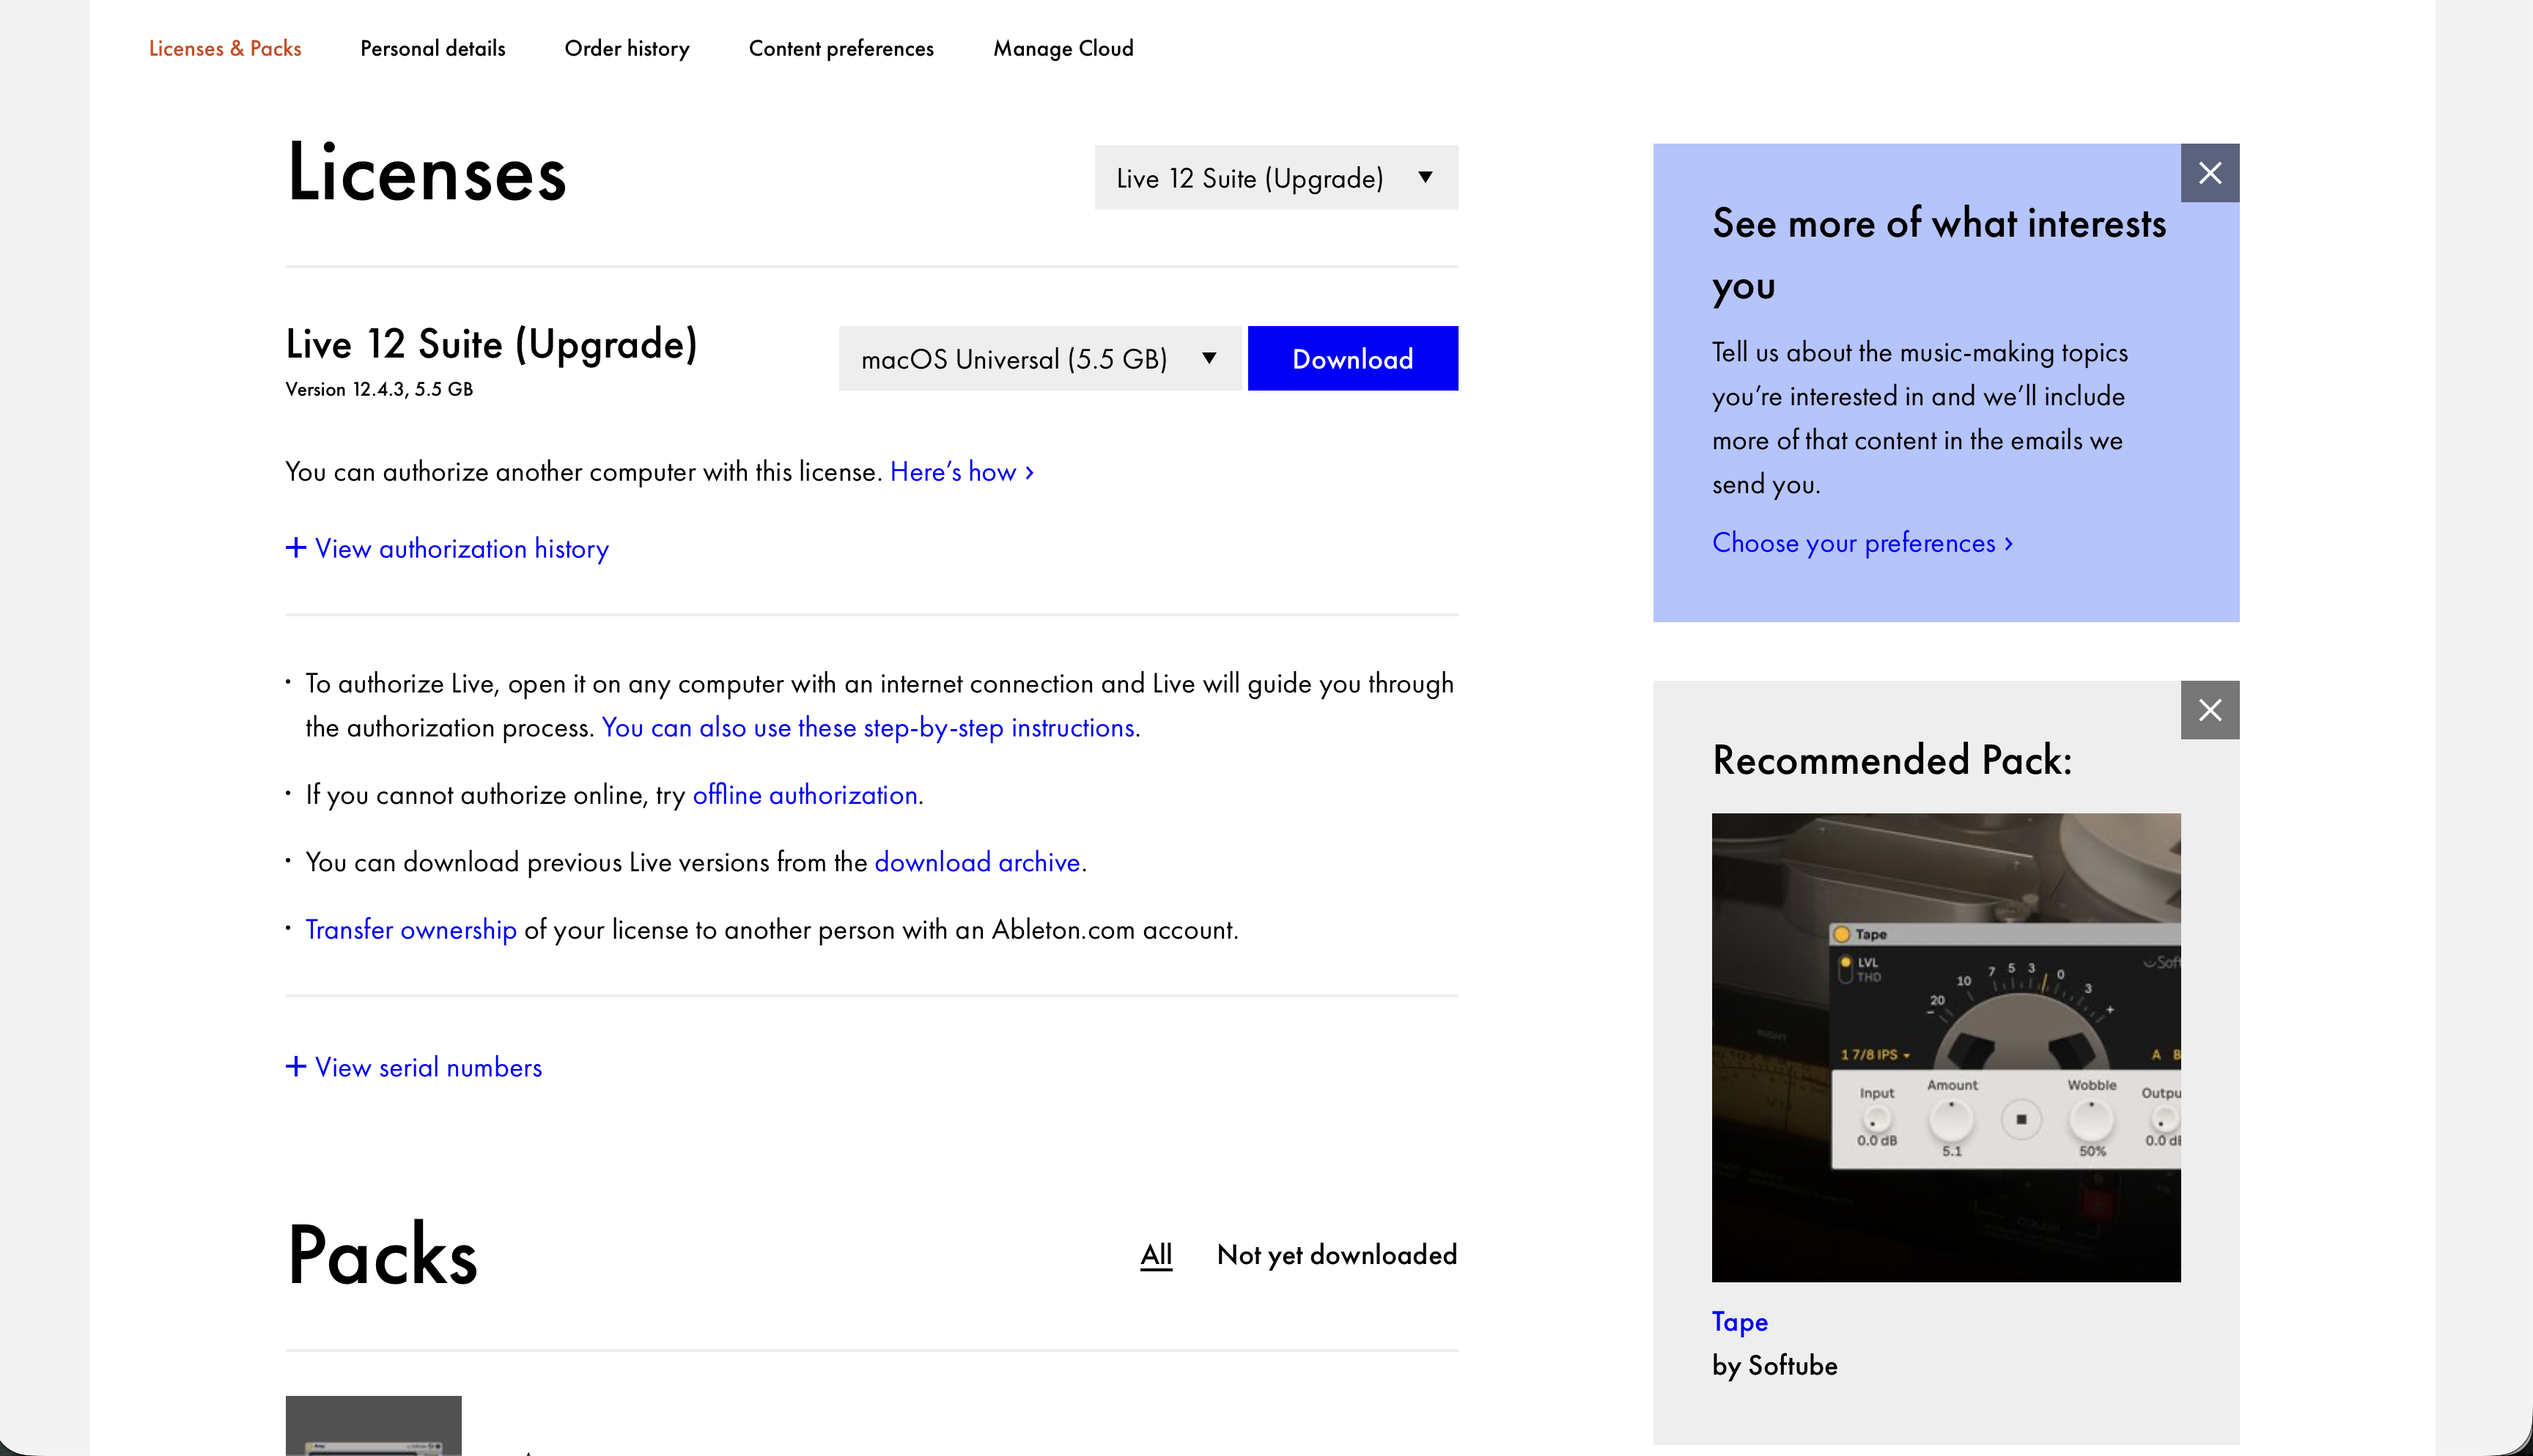Open the Tape pack thumbnail image
The width and height of the screenshot is (2533, 1456).
click(x=1946, y=1047)
